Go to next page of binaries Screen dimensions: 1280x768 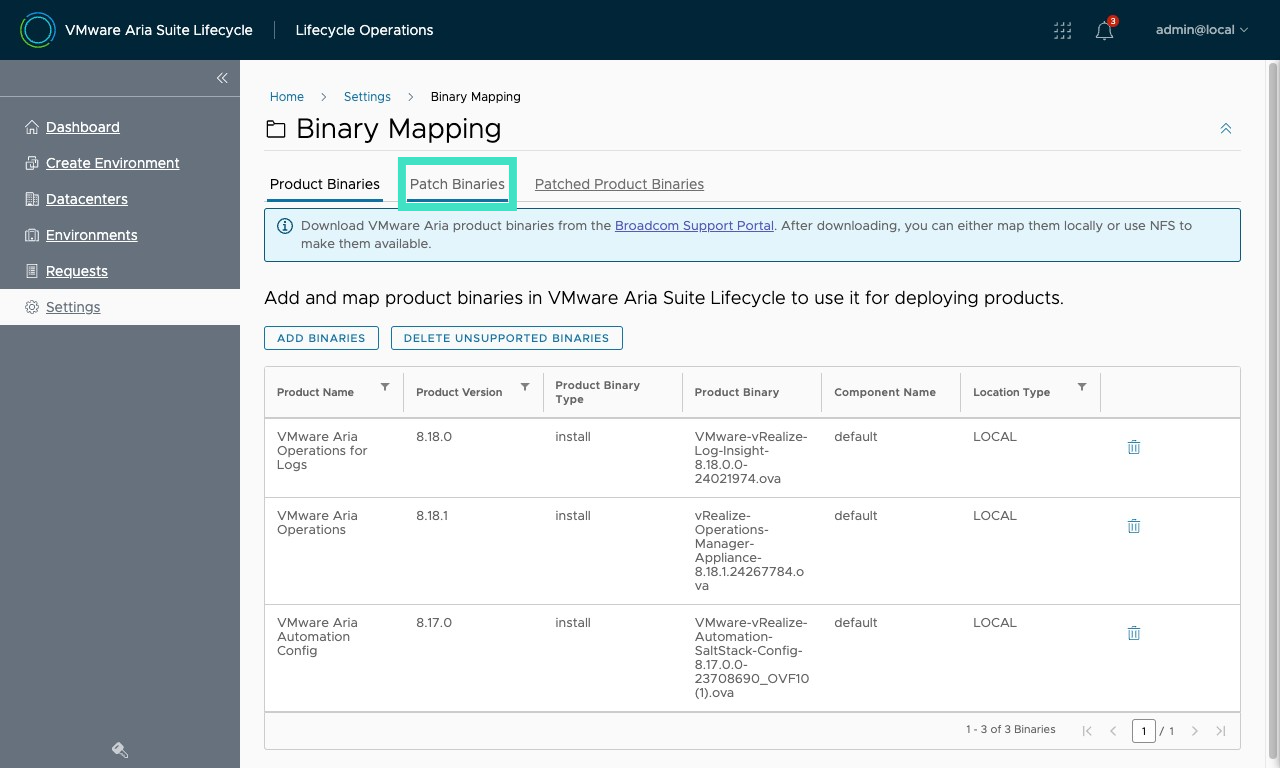(1195, 731)
